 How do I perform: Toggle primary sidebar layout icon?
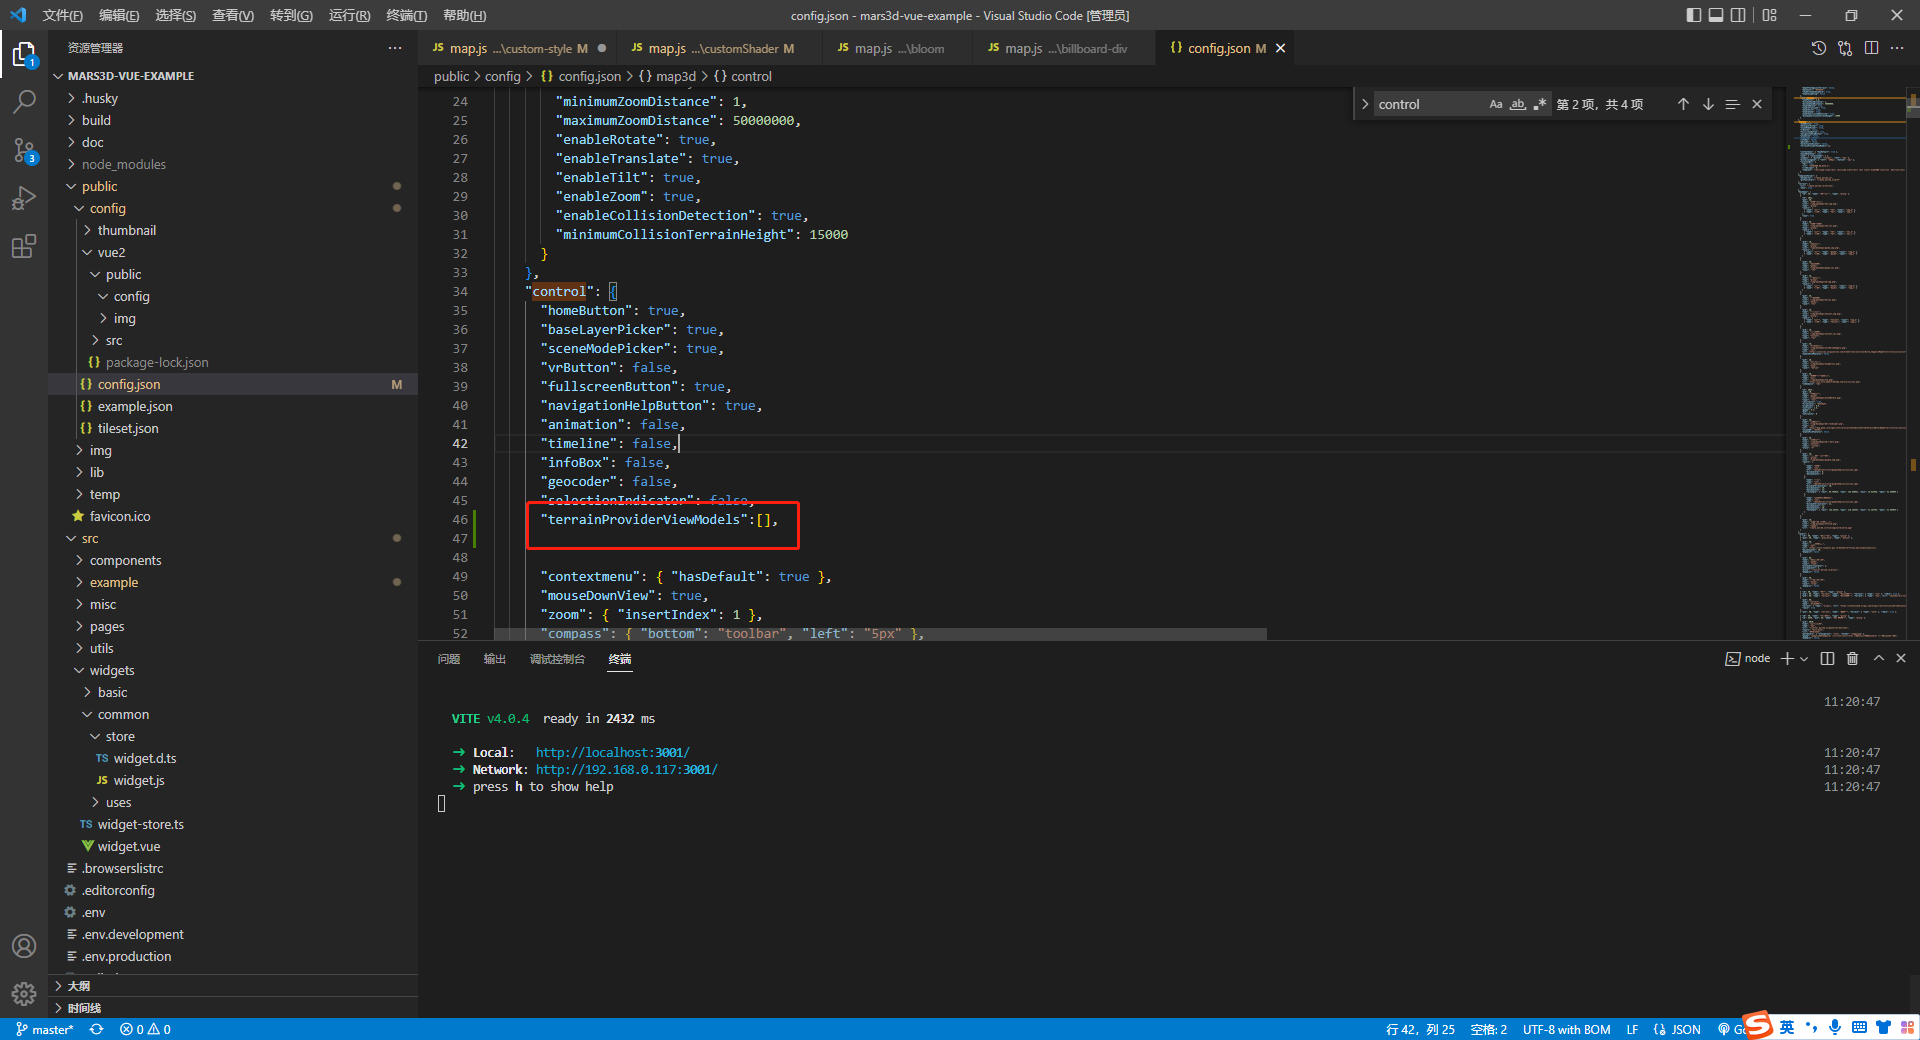pos(1693,15)
